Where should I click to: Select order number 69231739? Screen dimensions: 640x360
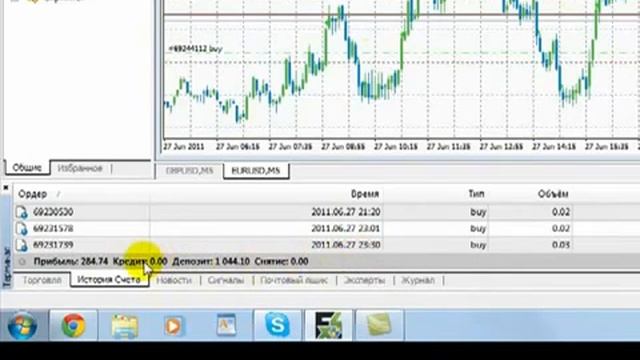tap(53, 245)
